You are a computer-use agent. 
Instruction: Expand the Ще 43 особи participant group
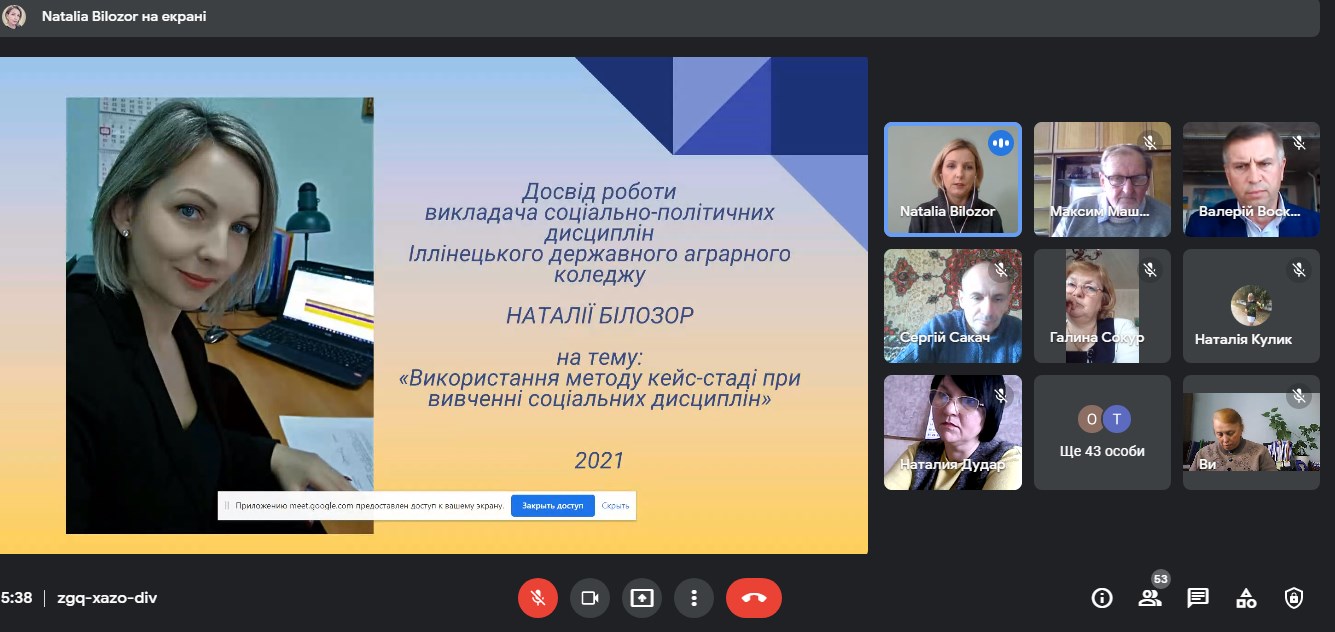(1102, 432)
